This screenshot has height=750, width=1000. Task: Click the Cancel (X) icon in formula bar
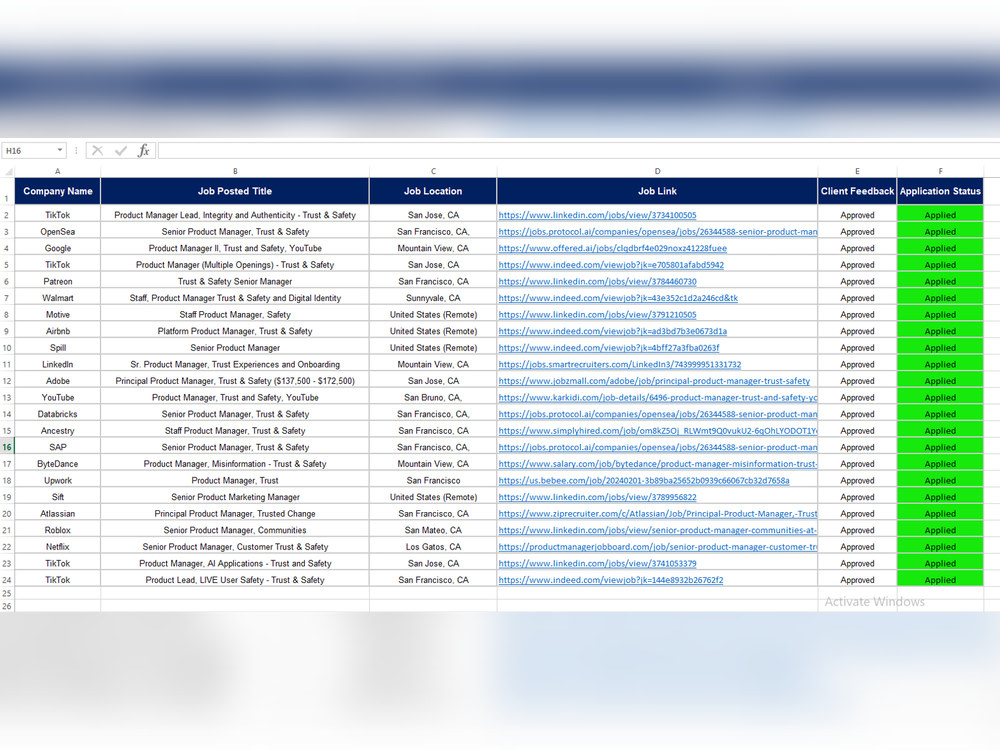[x=98, y=151]
